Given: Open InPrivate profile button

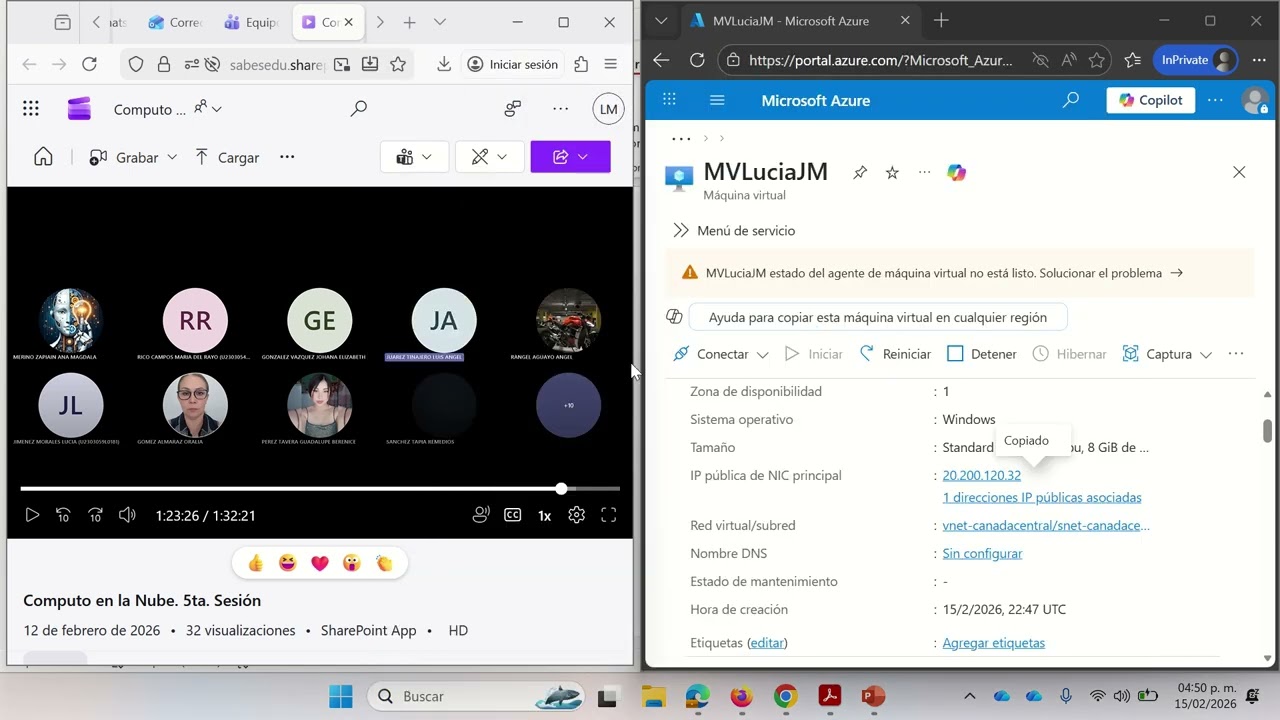Looking at the screenshot, I should 1195,60.
